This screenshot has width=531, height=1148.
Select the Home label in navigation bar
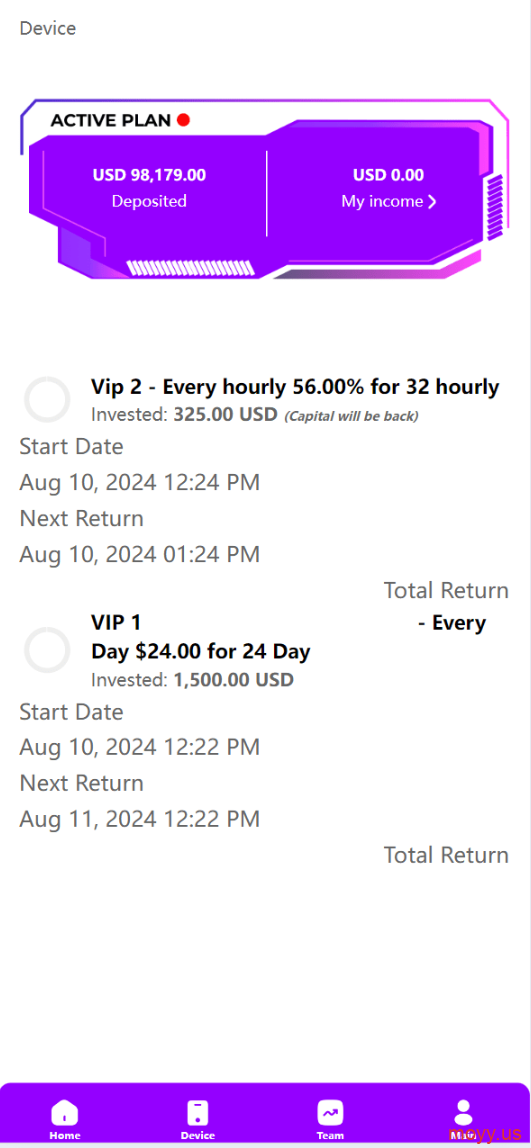(x=64, y=1136)
